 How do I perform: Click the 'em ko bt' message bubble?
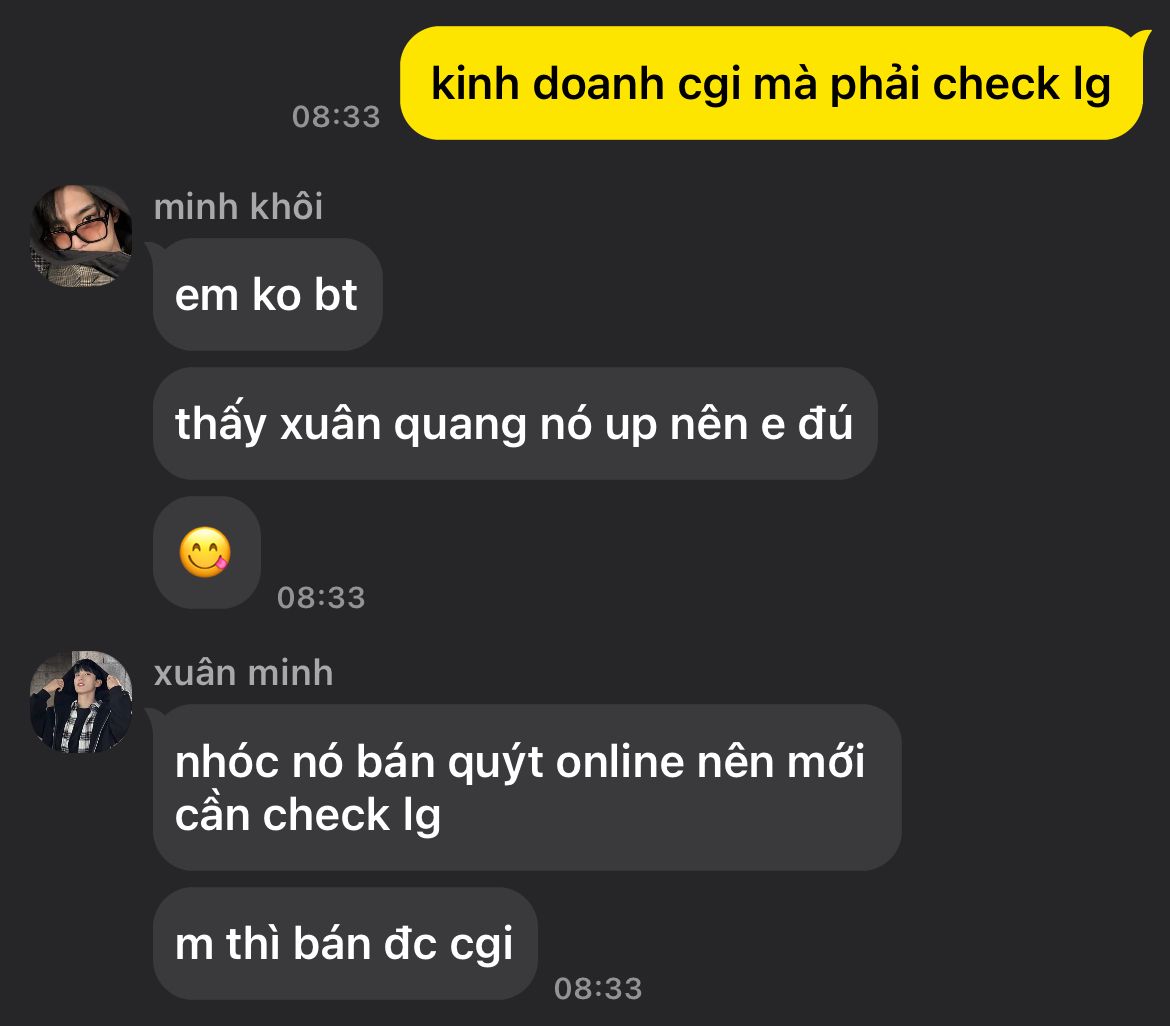pos(268,295)
